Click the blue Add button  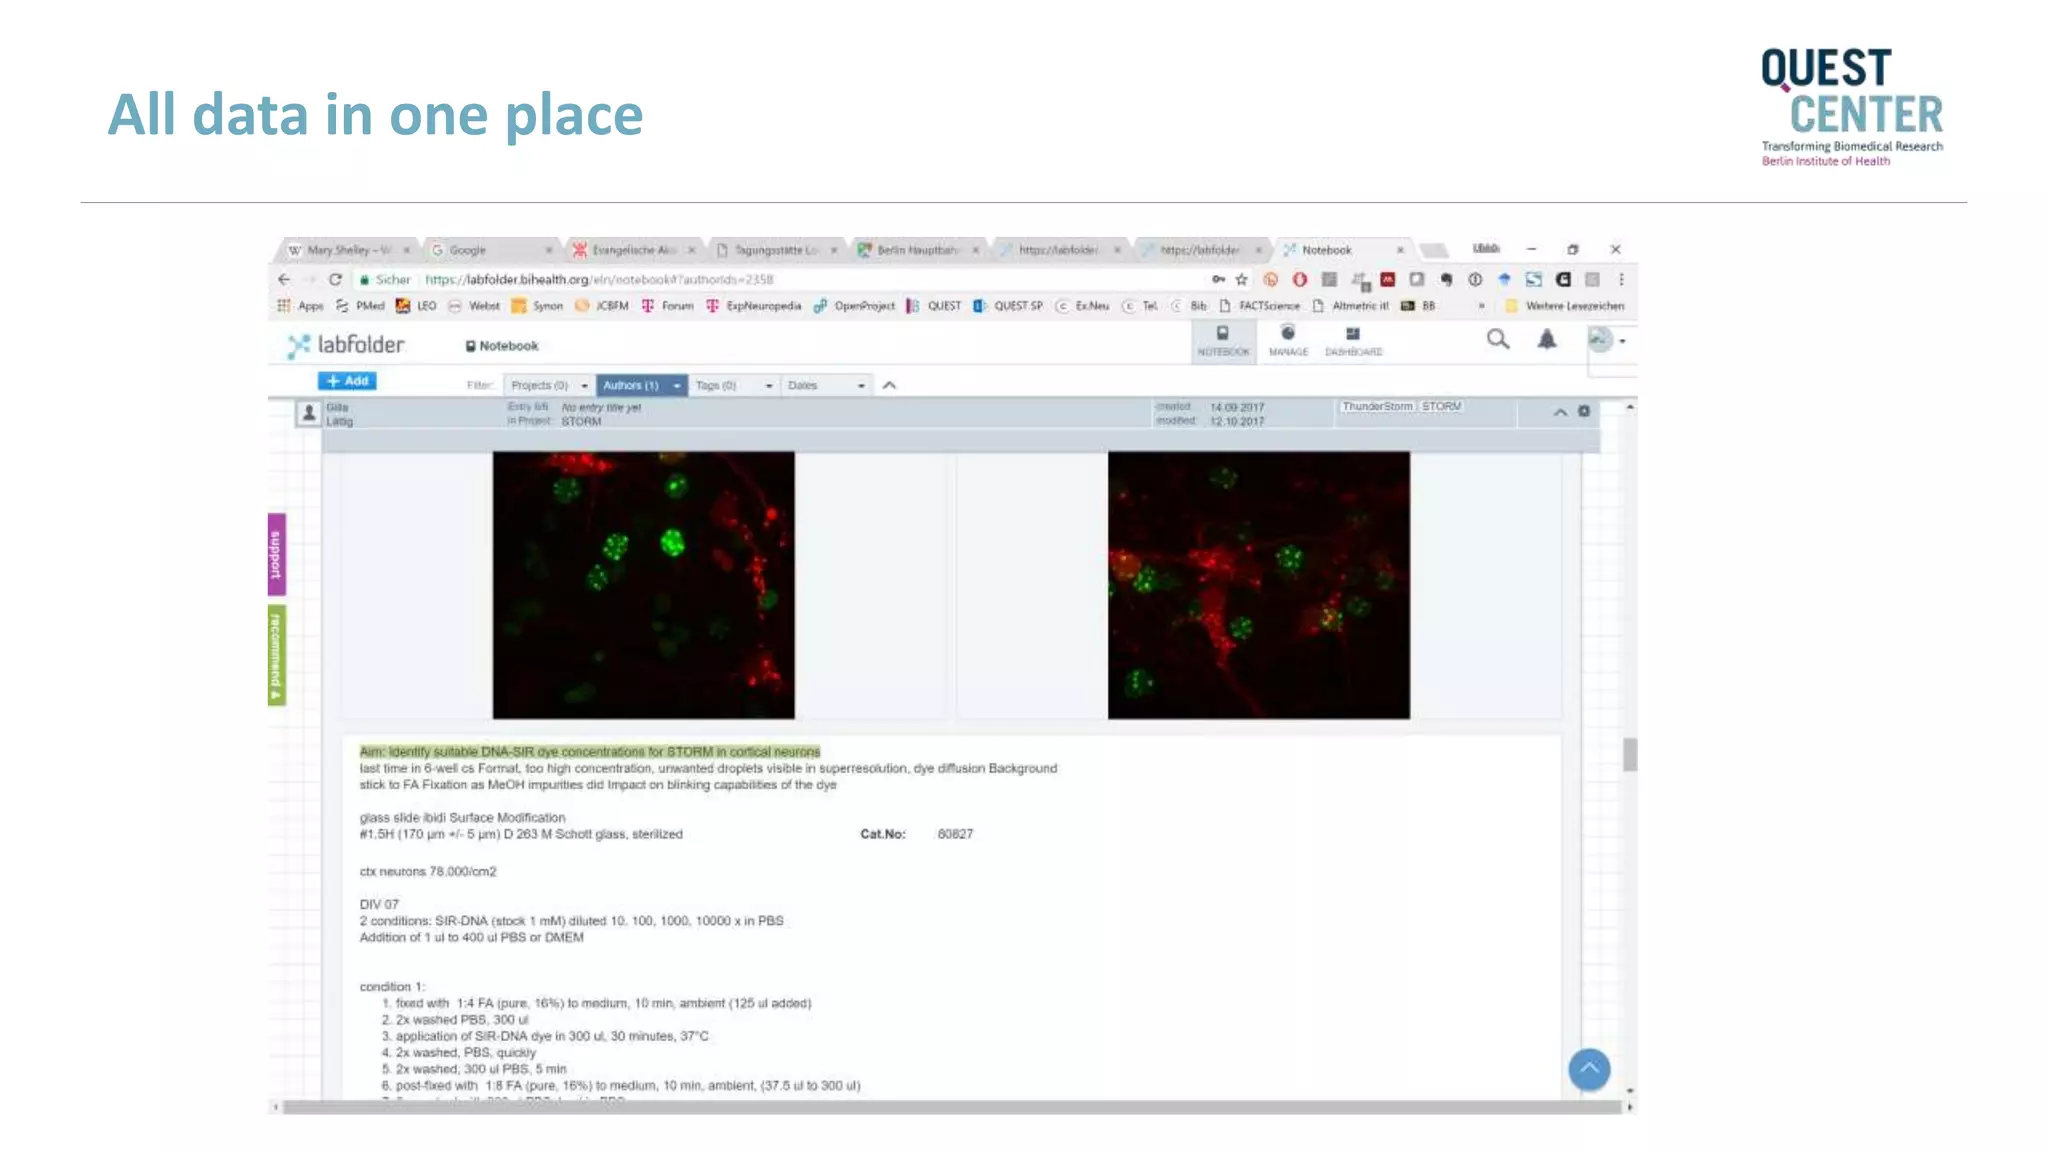(347, 381)
